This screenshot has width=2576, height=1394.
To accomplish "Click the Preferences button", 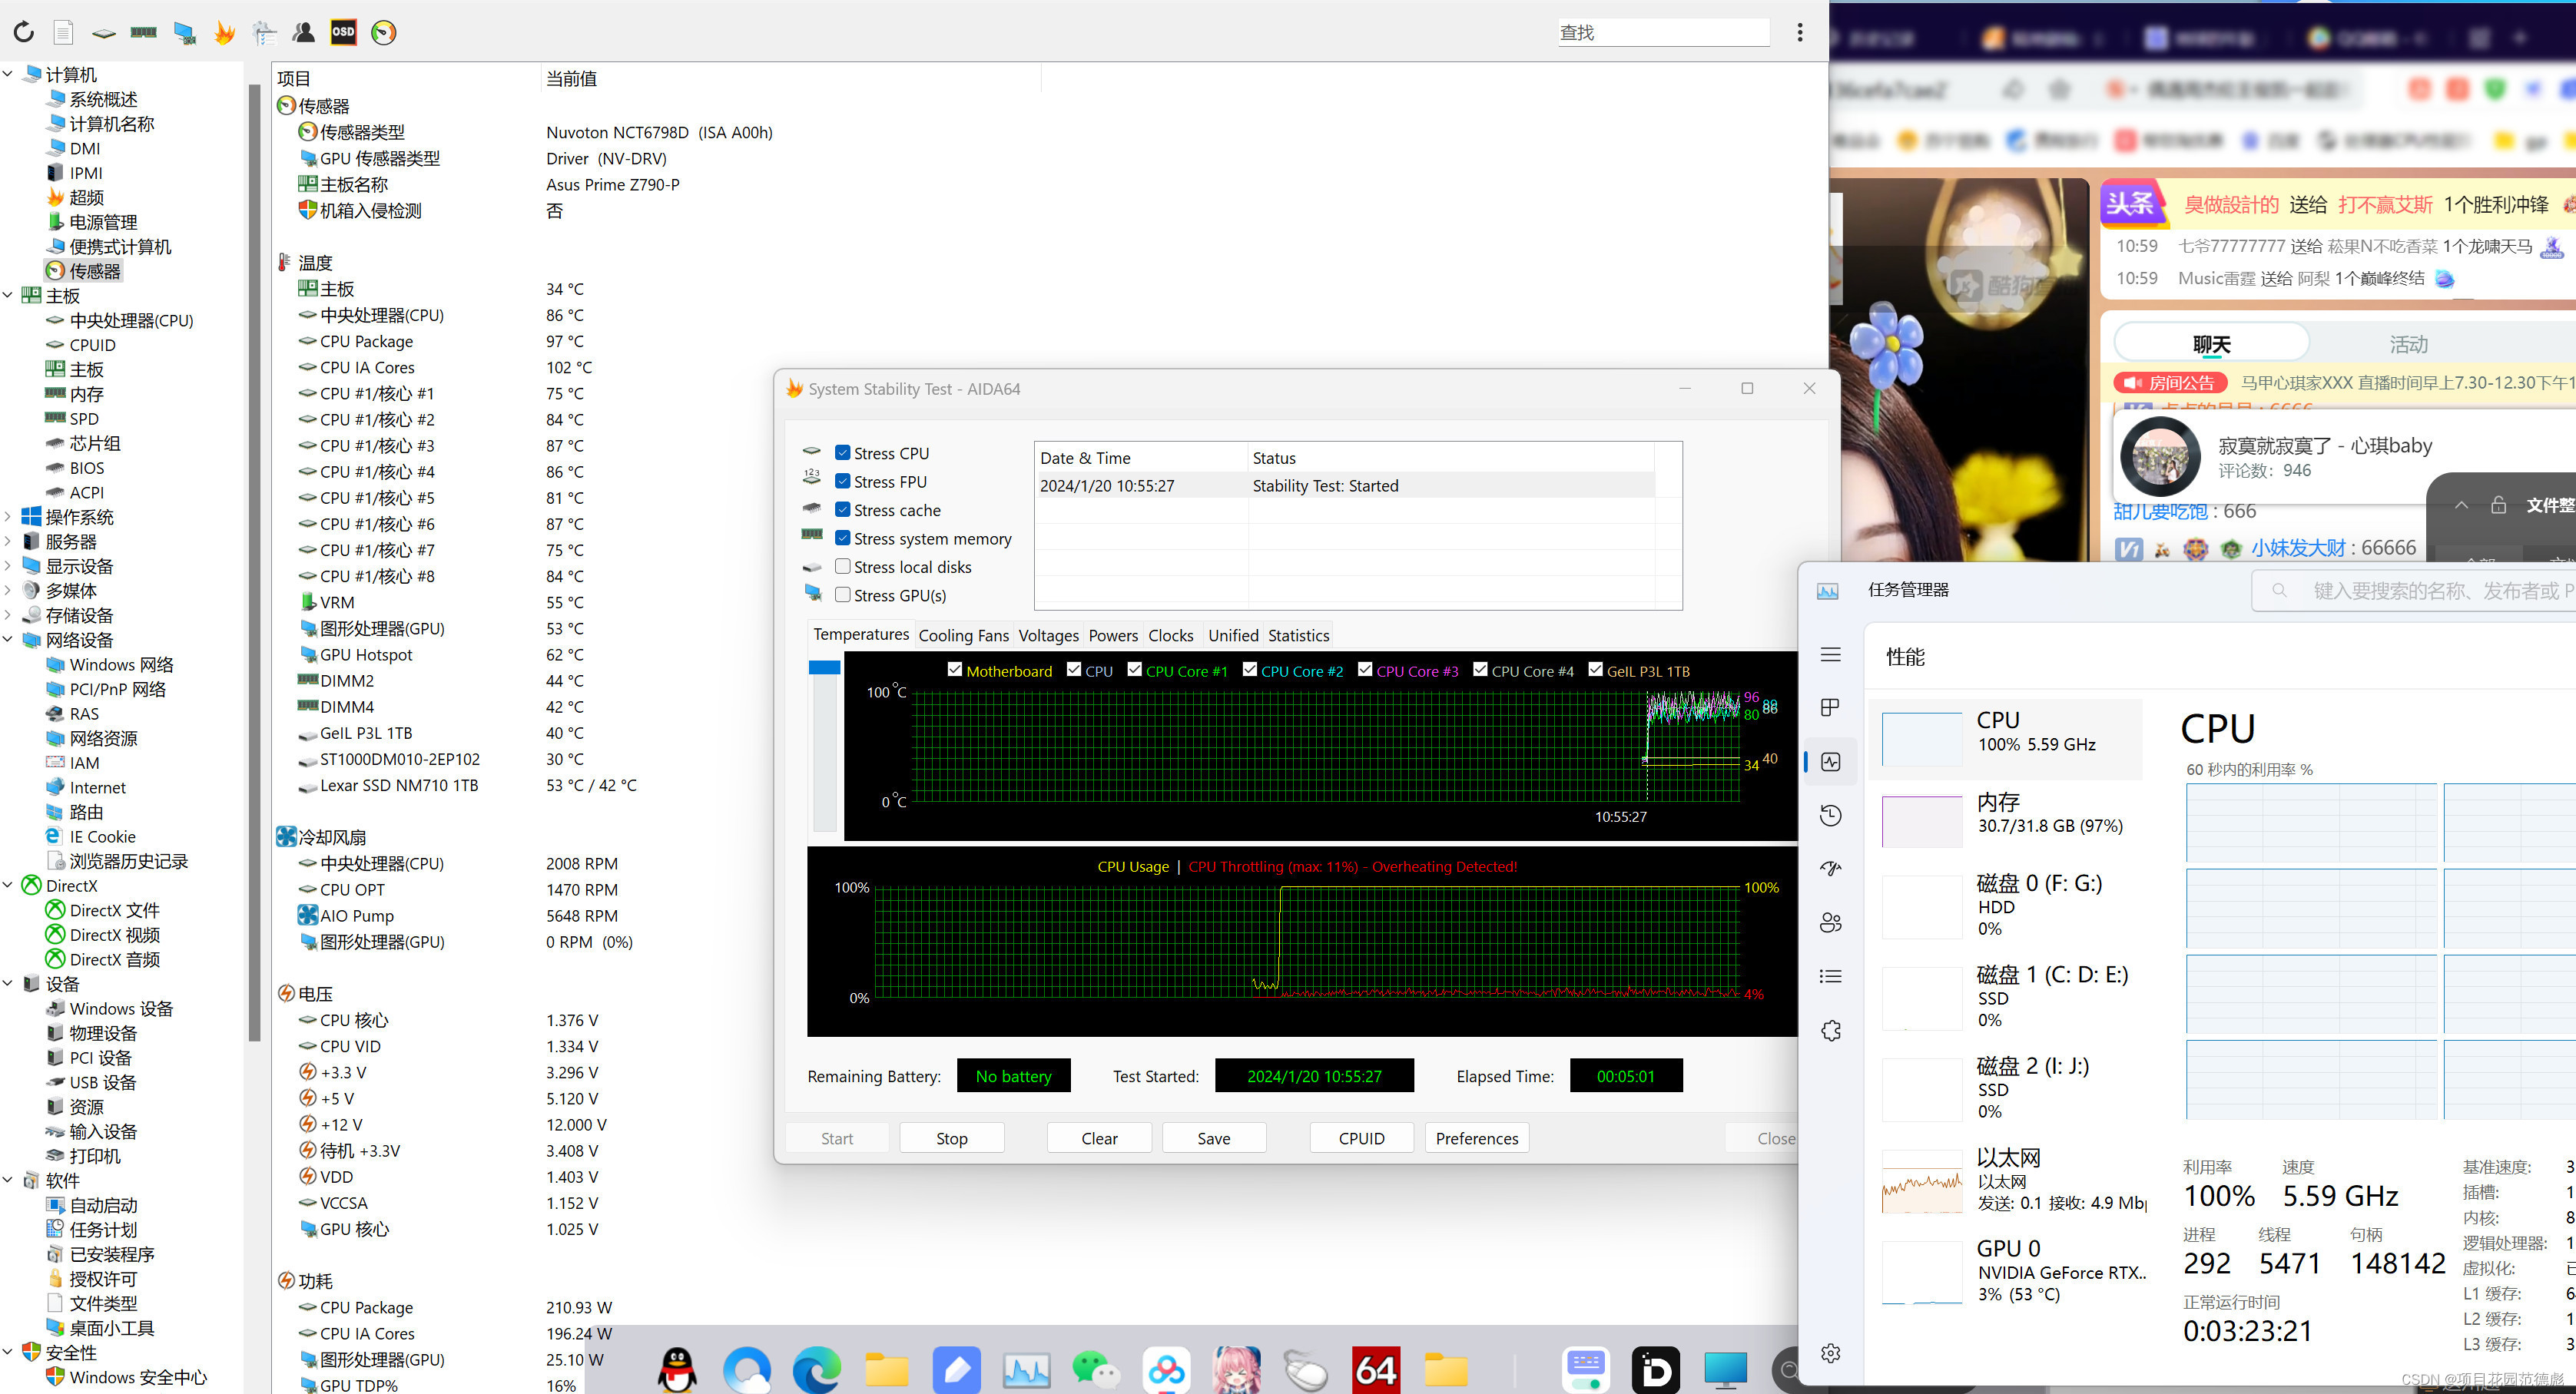I will (1476, 1138).
